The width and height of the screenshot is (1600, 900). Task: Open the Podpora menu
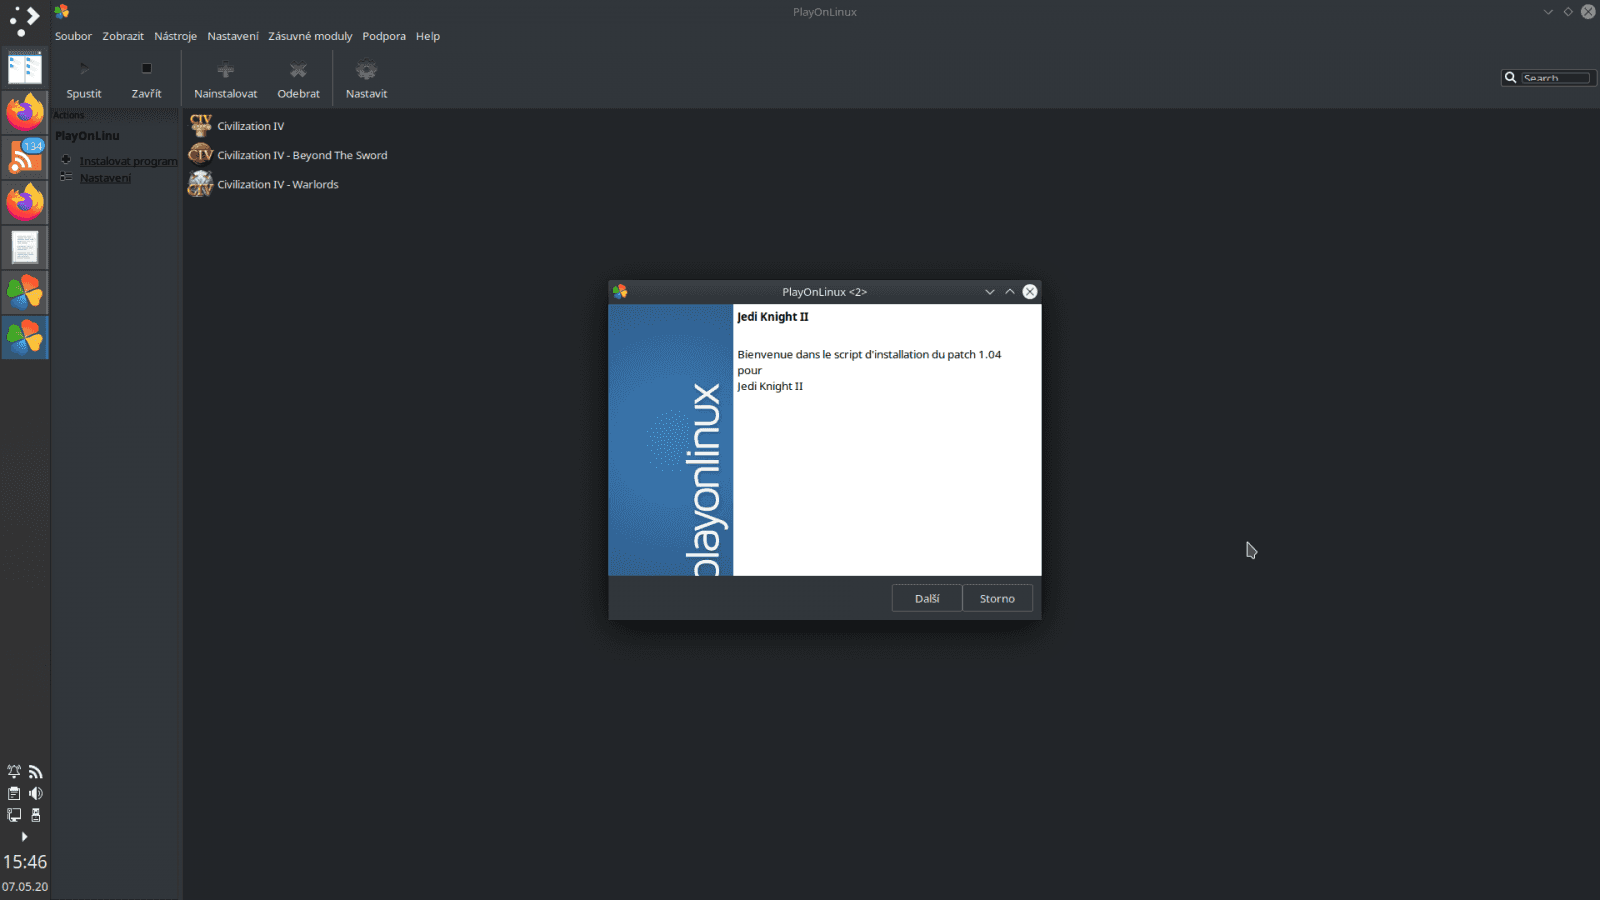point(384,36)
